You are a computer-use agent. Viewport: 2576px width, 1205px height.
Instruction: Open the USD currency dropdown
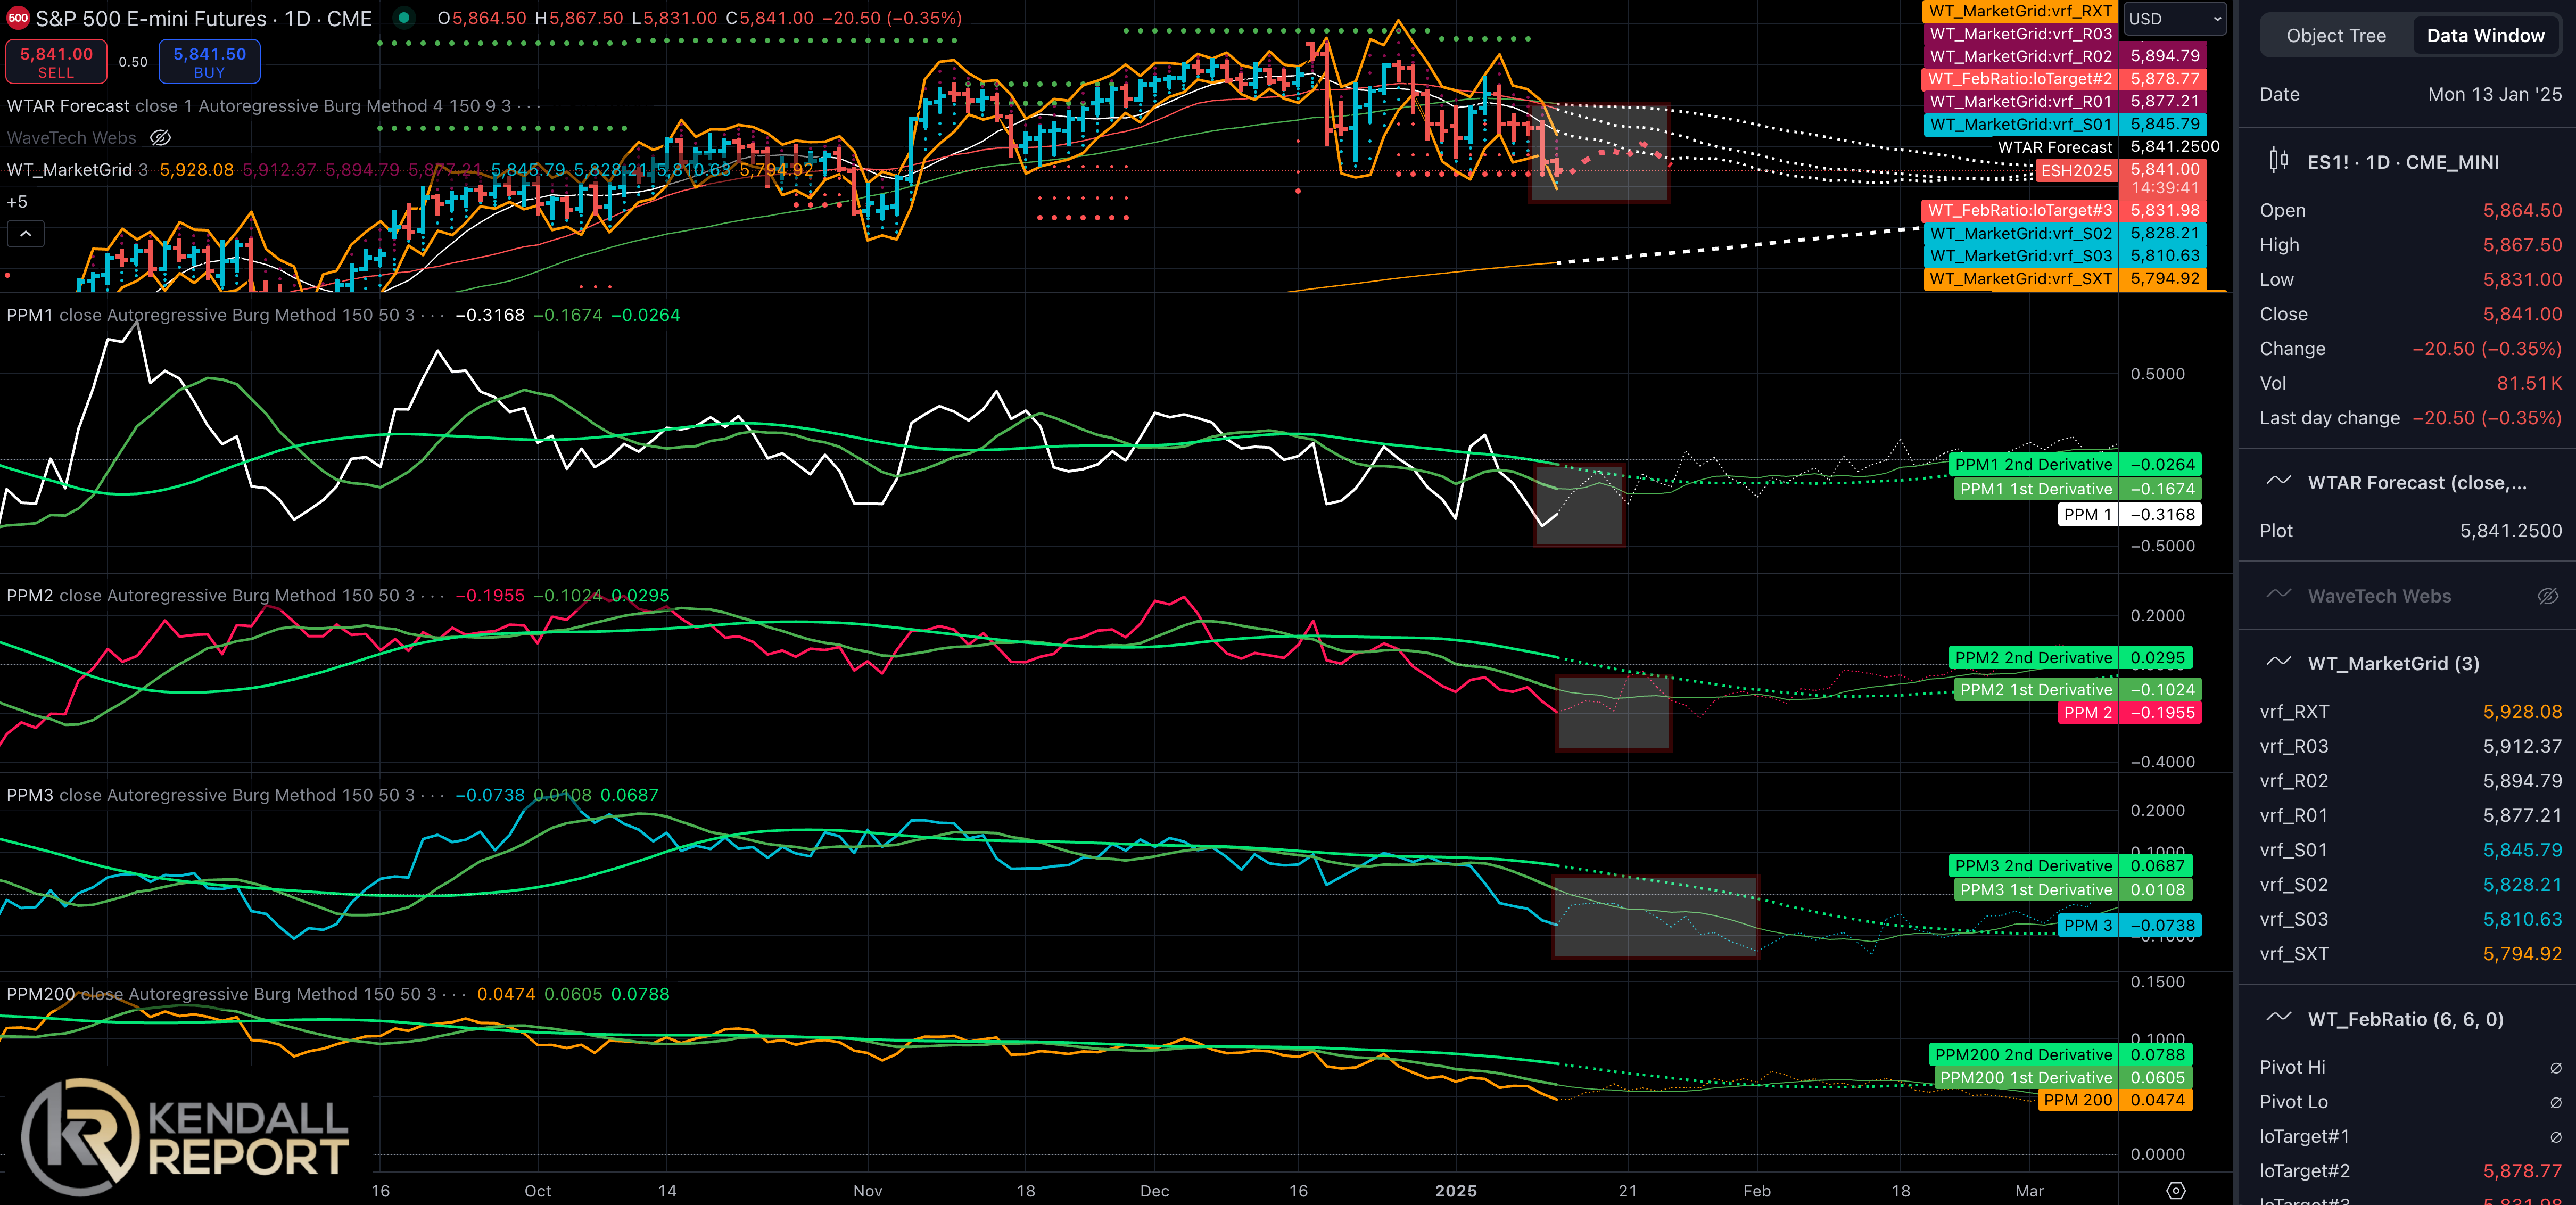click(x=2174, y=19)
